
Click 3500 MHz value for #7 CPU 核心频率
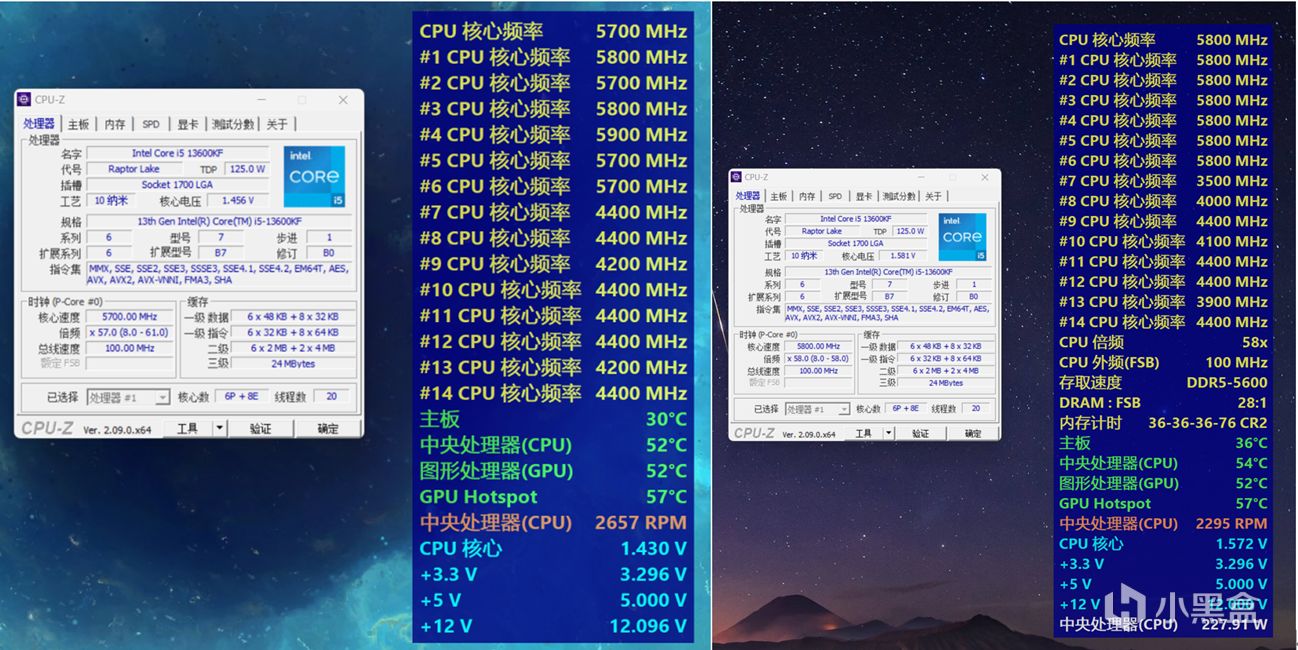pos(1232,181)
